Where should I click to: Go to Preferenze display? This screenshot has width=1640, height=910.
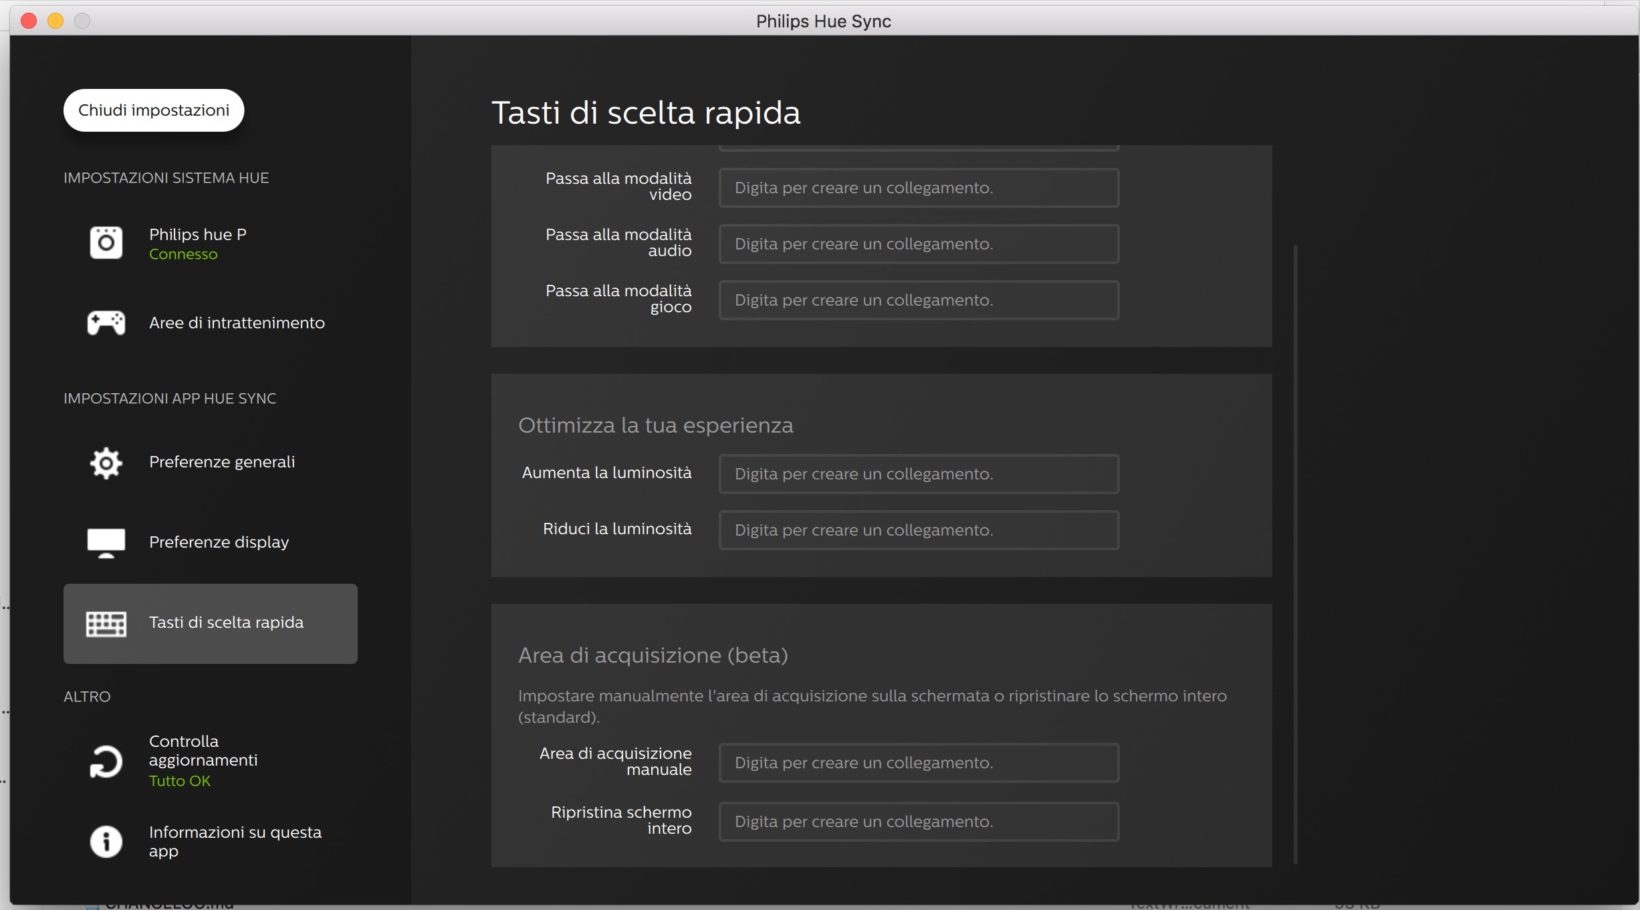(210, 542)
